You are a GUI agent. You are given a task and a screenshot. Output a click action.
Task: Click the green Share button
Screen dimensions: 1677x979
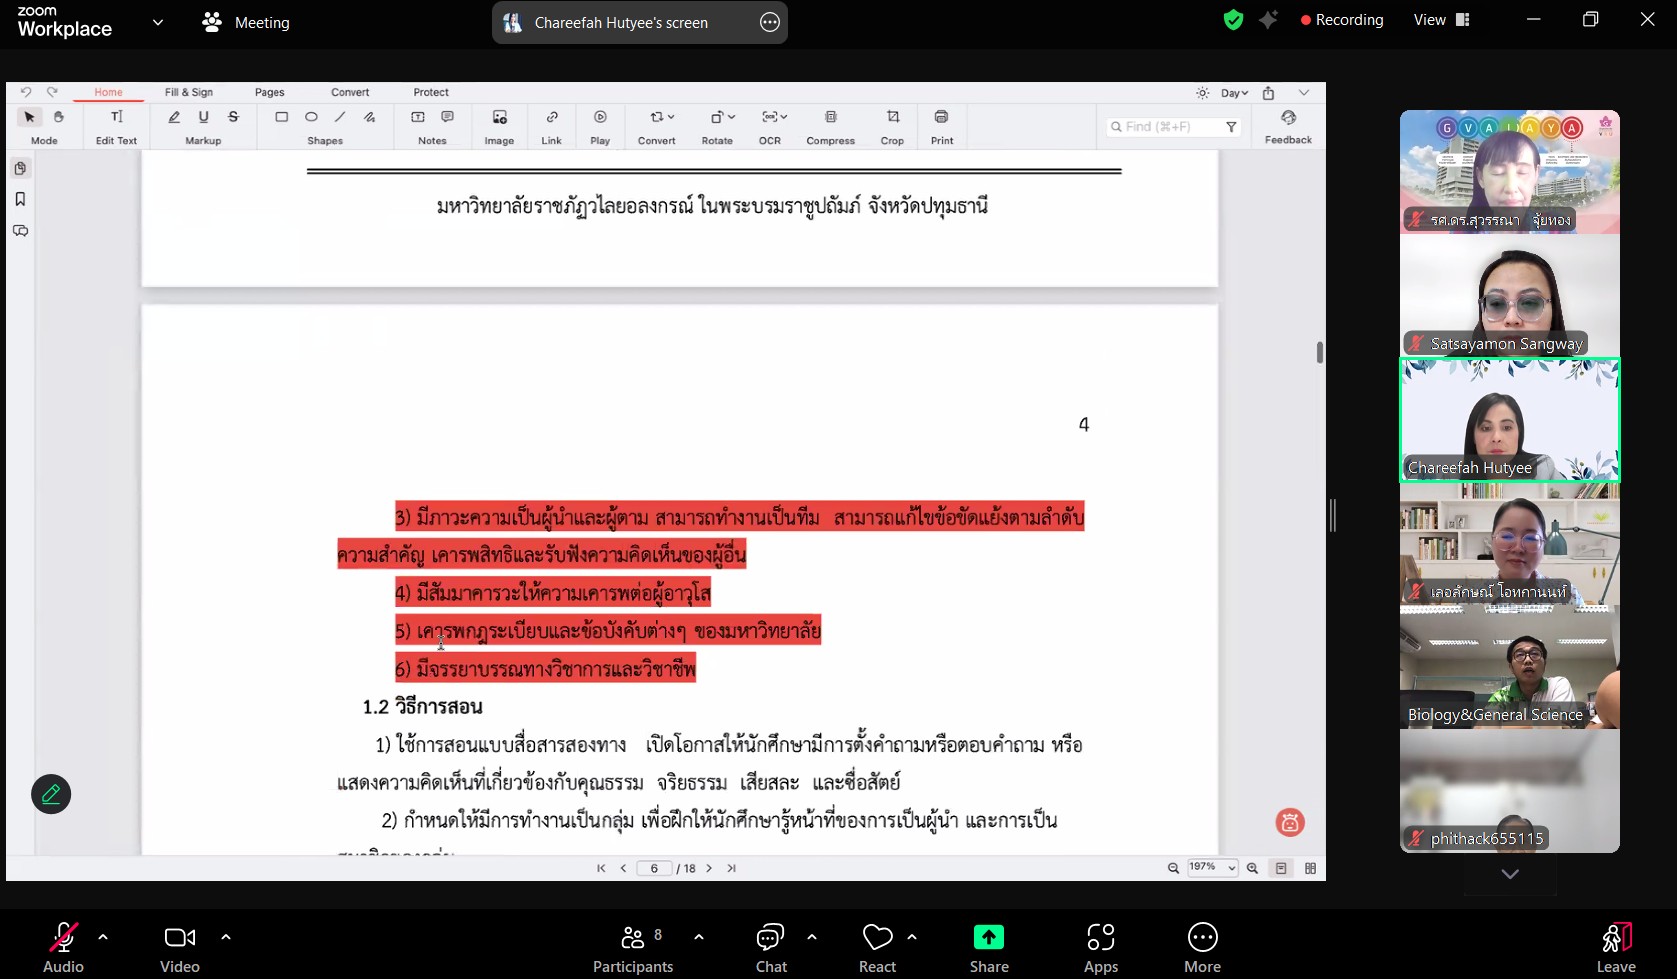click(x=988, y=938)
